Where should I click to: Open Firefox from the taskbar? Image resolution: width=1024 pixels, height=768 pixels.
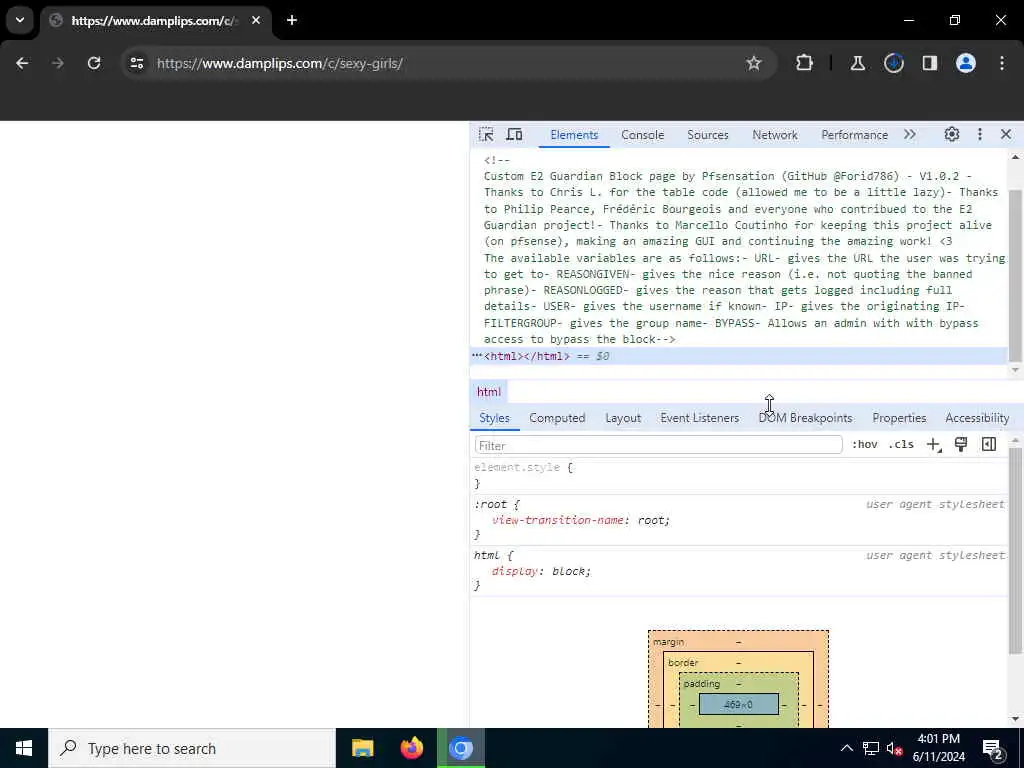(411, 748)
